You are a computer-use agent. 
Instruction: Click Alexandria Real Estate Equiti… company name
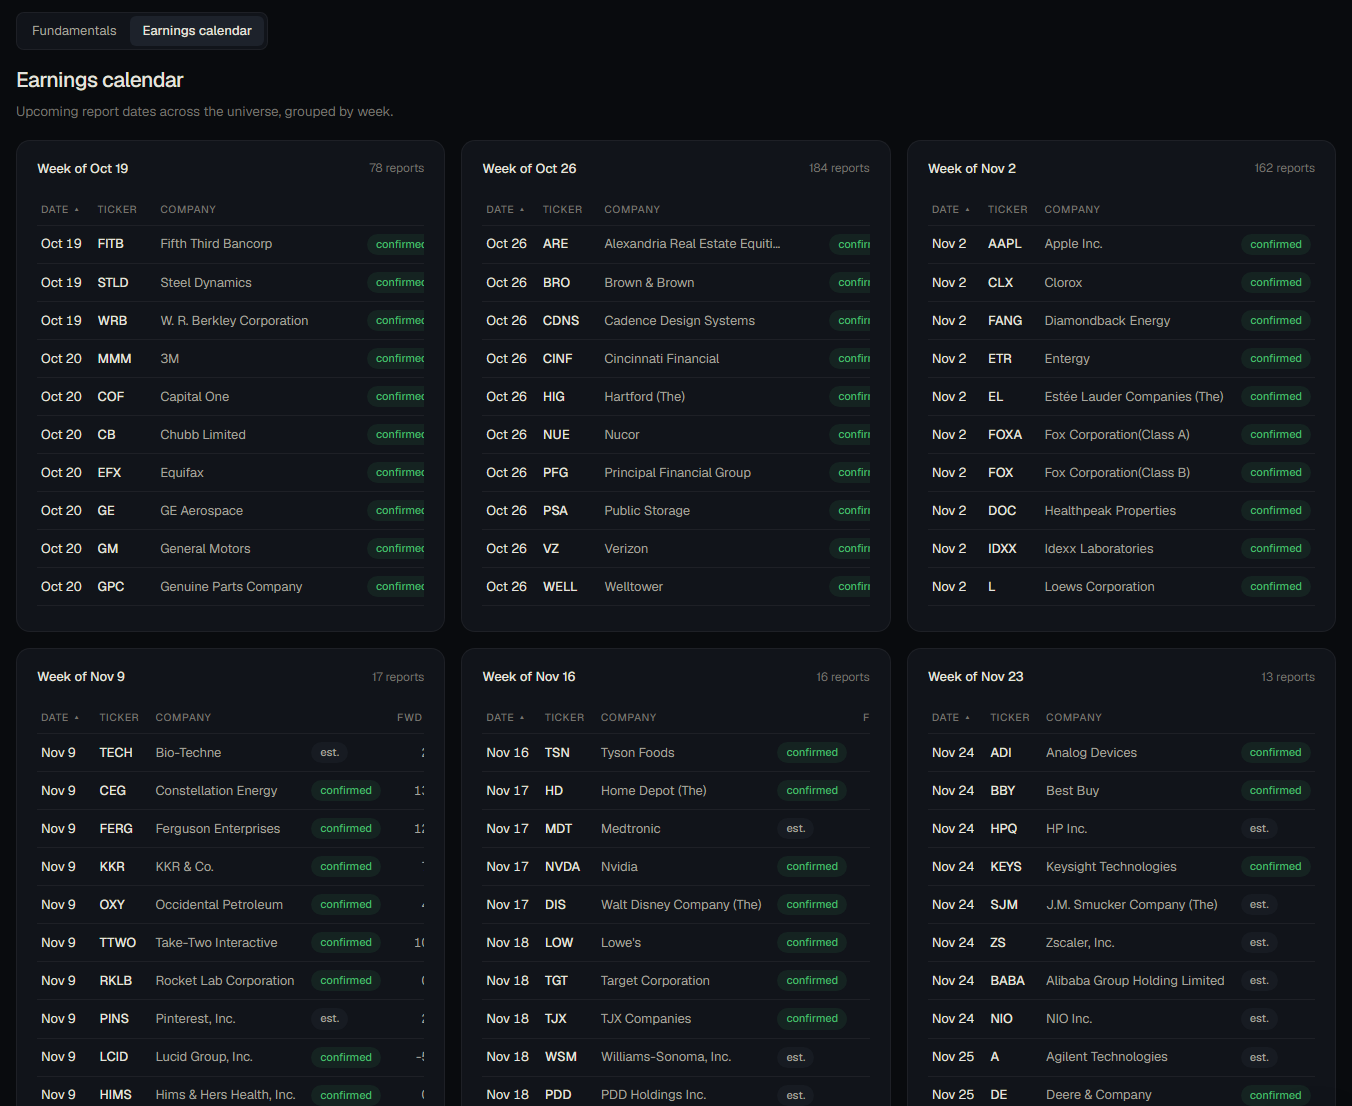click(x=692, y=244)
